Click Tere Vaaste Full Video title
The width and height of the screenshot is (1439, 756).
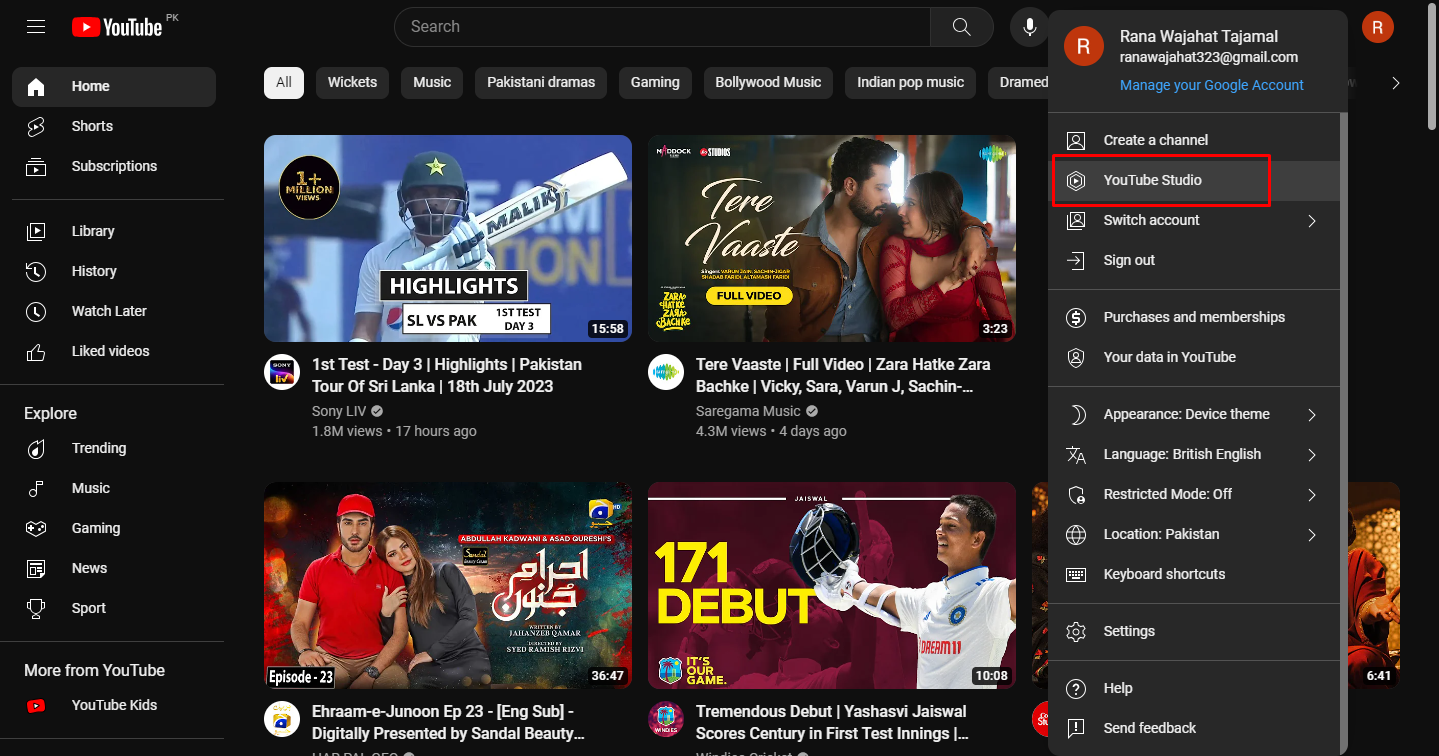(843, 376)
